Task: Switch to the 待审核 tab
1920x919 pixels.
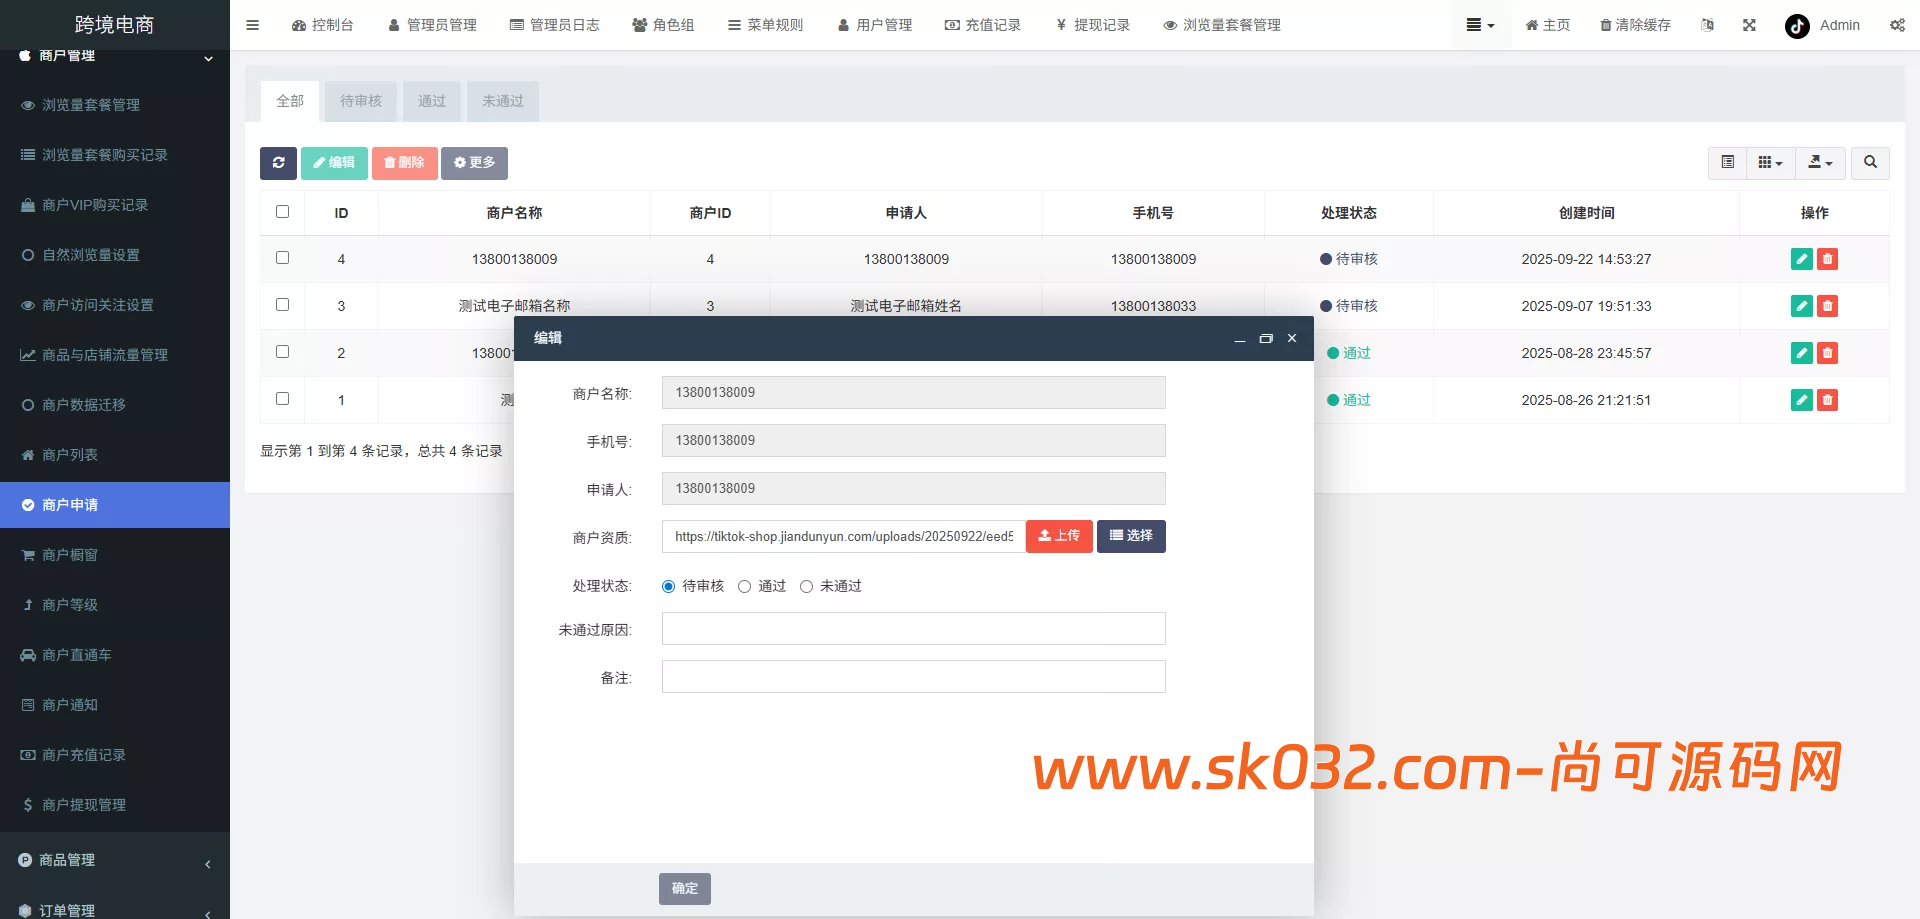Action: pos(360,100)
